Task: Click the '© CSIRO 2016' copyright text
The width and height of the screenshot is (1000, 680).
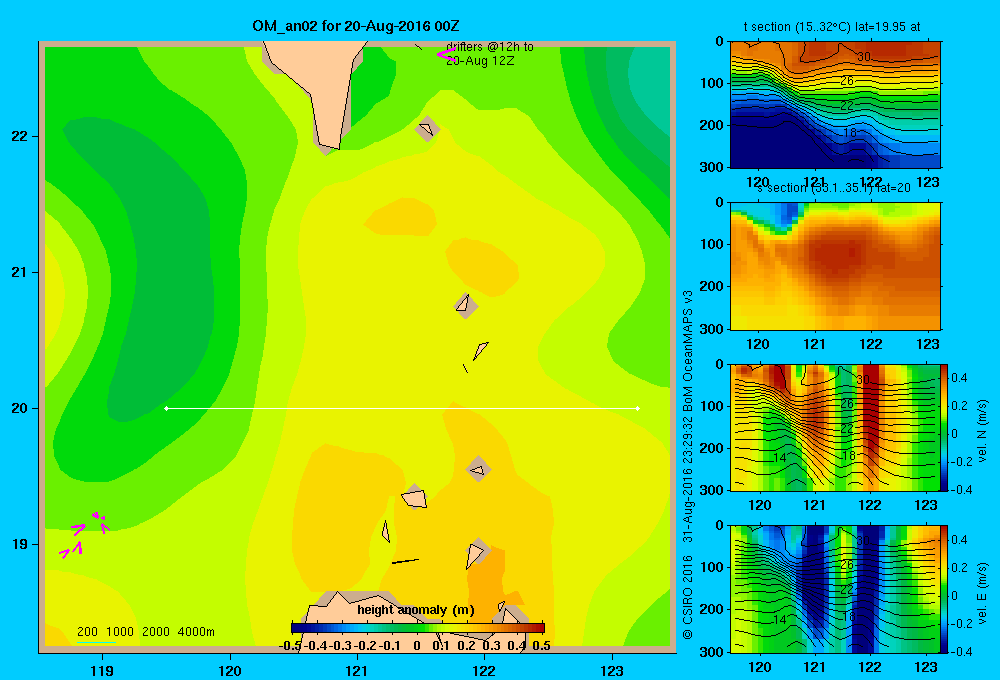Action: coord(688,597)
